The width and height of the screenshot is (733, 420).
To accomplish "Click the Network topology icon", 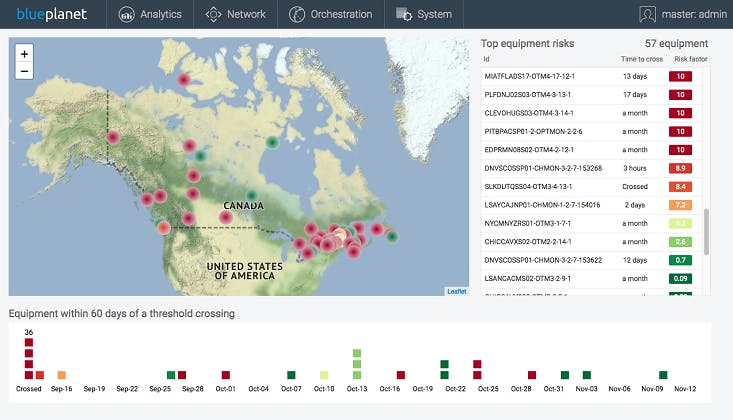I will (x=212, y=14).
